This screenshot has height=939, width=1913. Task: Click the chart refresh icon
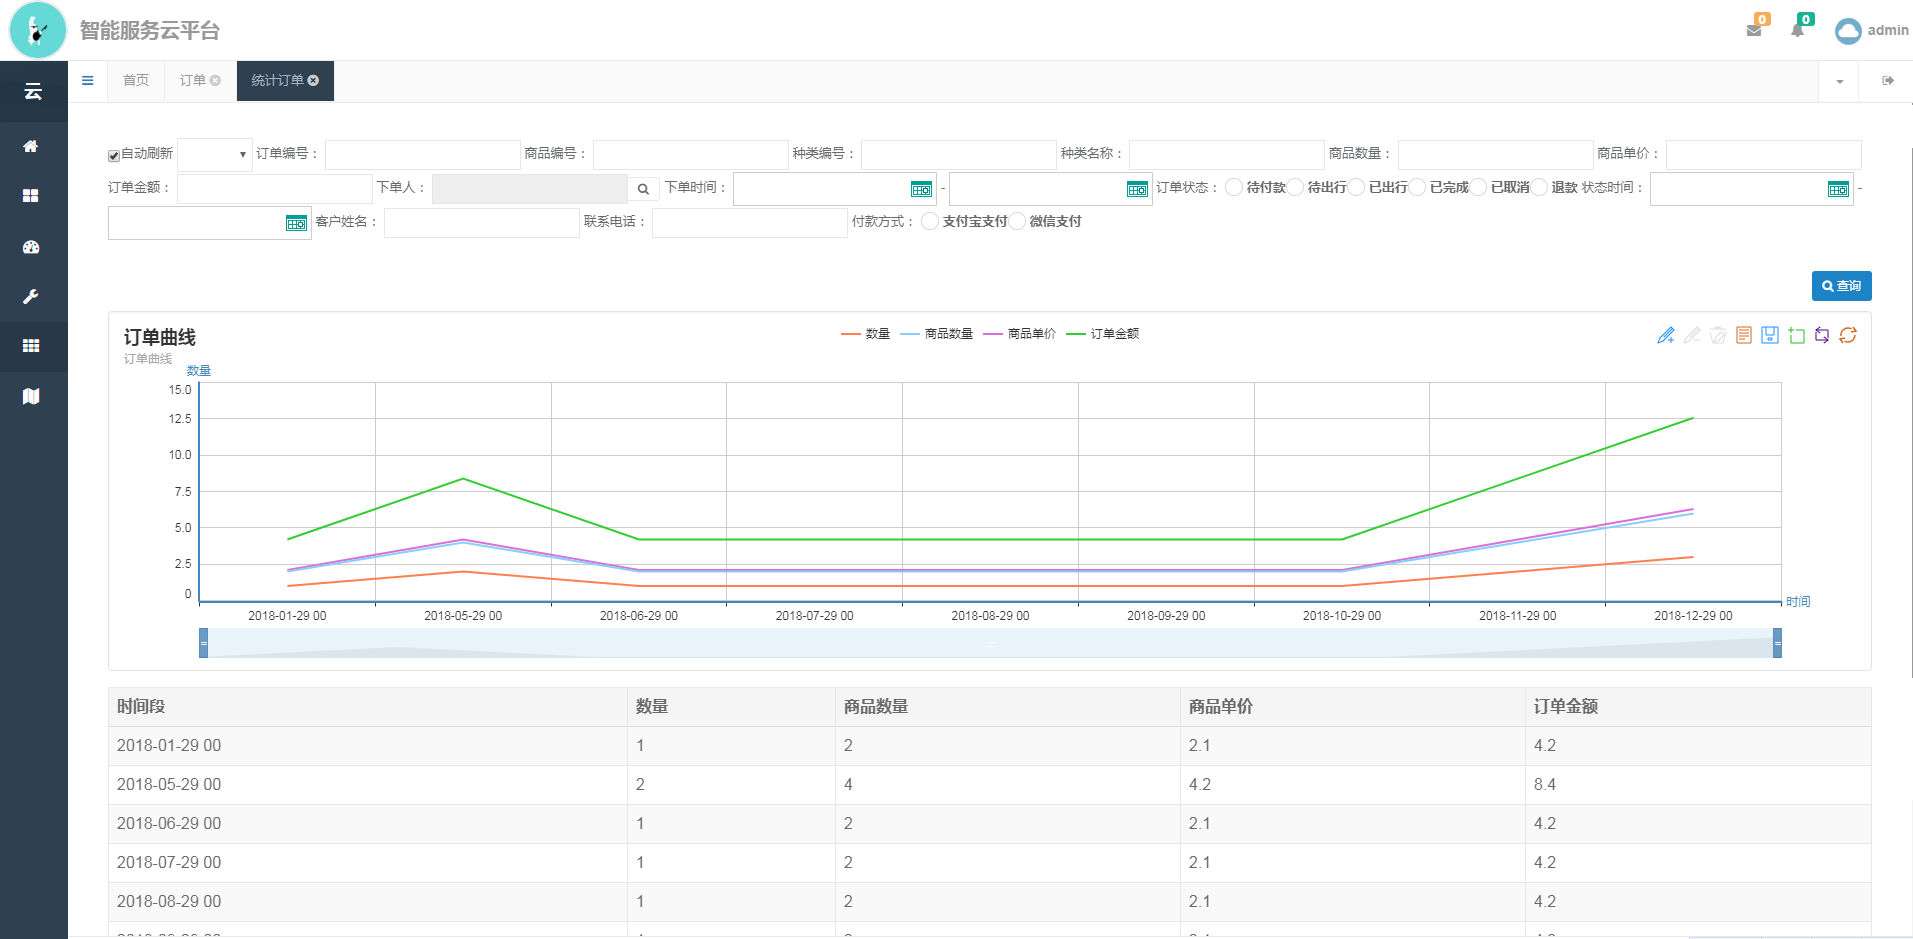click(x=1847, y=336)
